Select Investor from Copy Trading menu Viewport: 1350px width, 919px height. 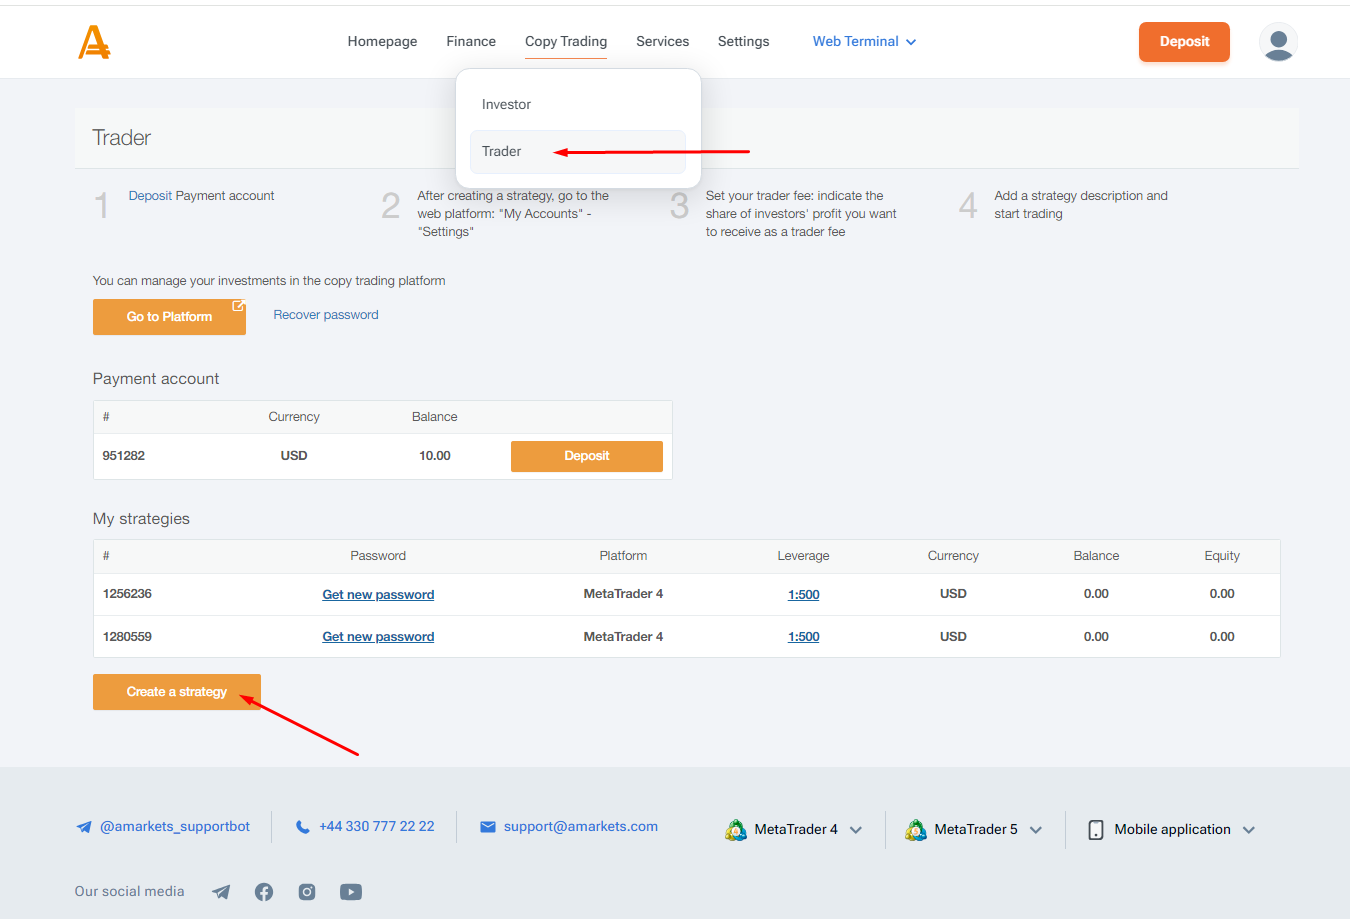click(x=506, y=105)
